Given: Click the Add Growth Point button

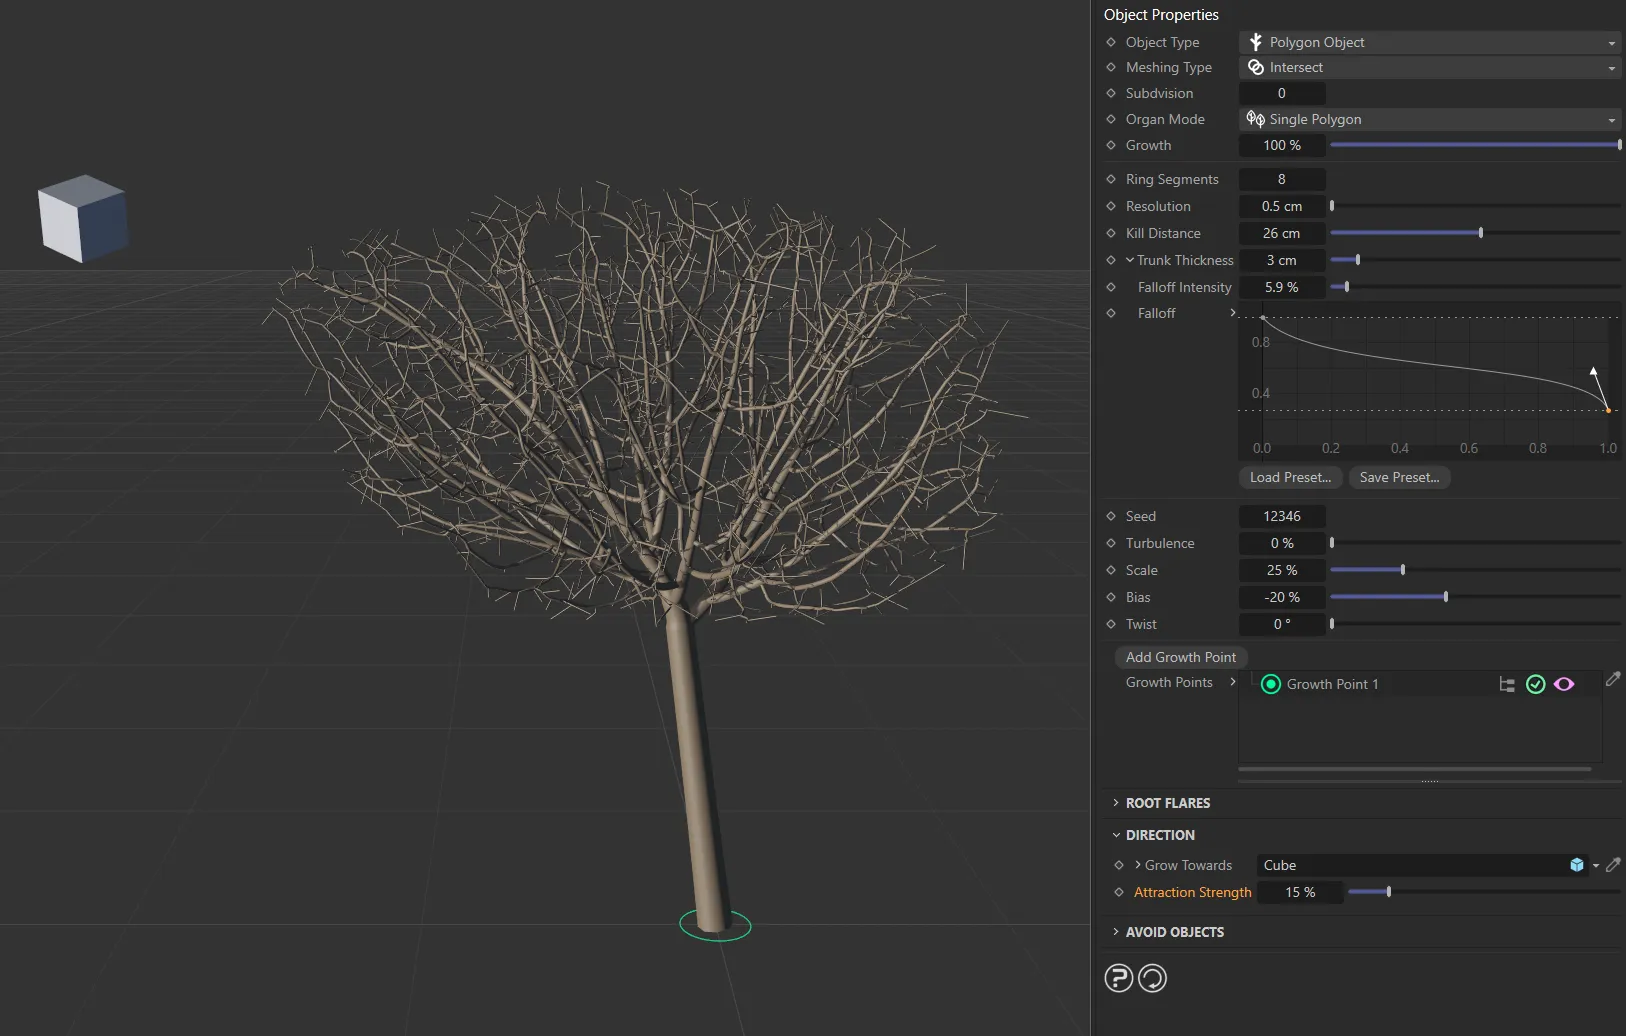Looking at the screenshot, I should point(1180,657).
